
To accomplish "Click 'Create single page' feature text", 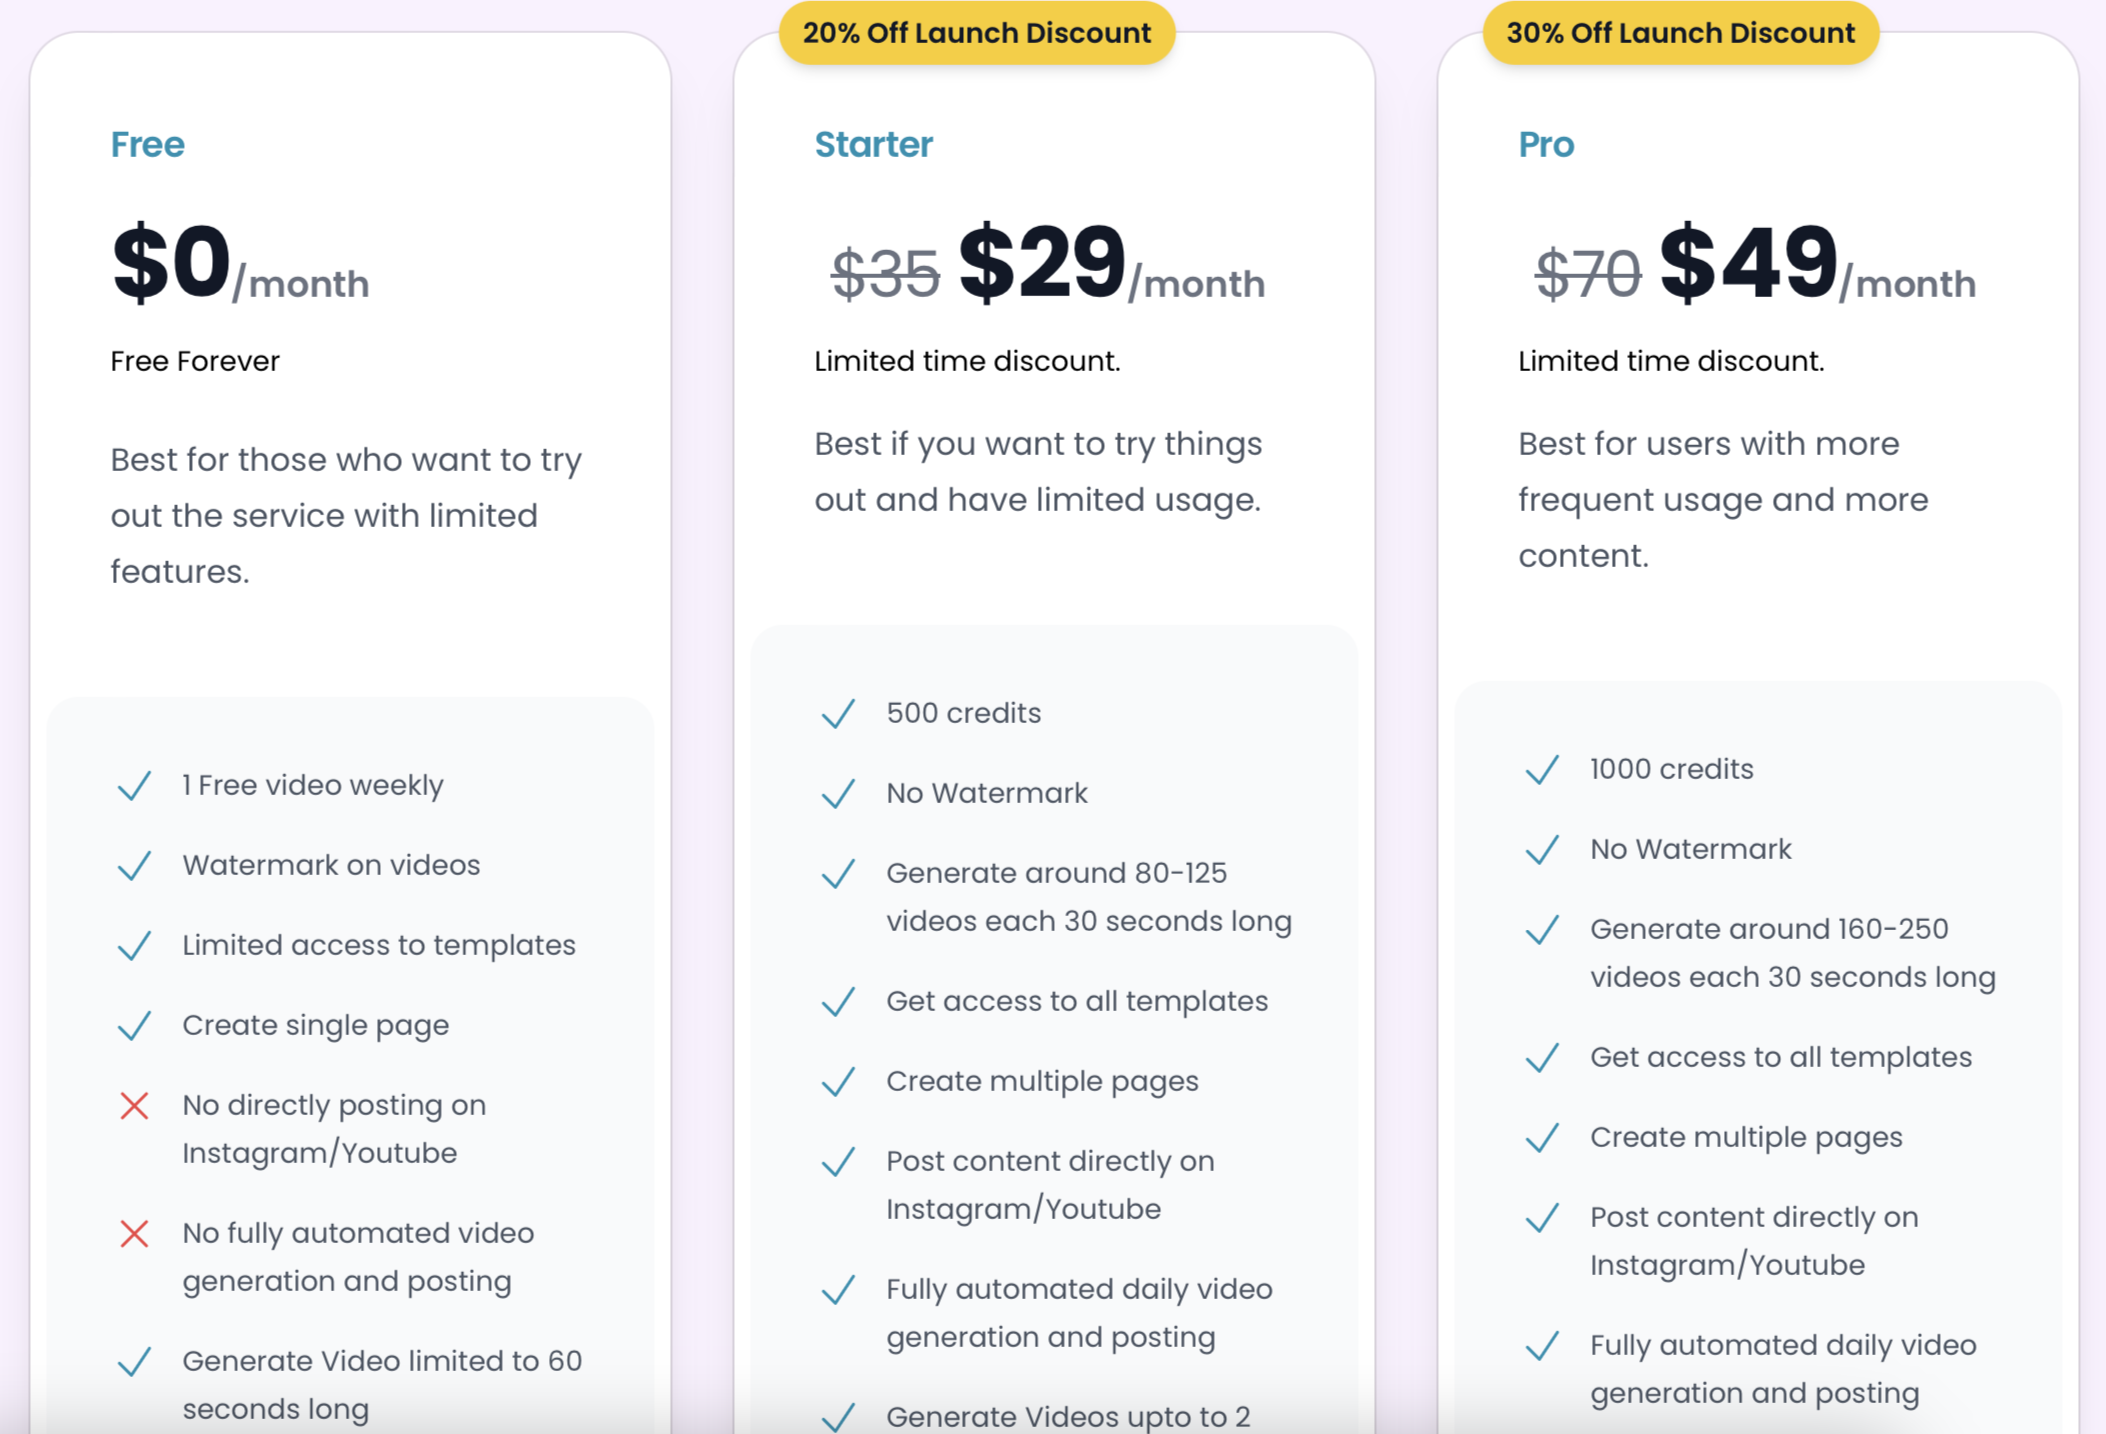I will [x=316, y=1026].
